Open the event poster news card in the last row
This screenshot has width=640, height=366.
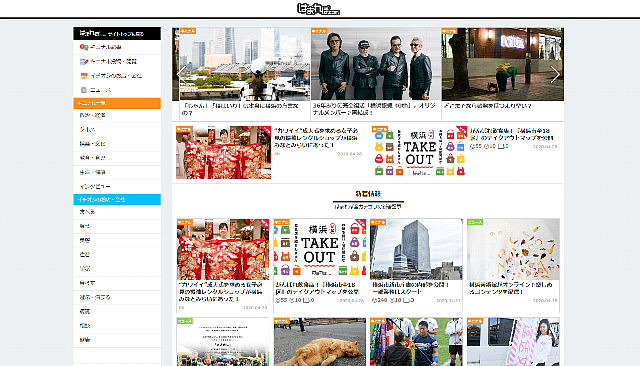[x=223, y=342]
